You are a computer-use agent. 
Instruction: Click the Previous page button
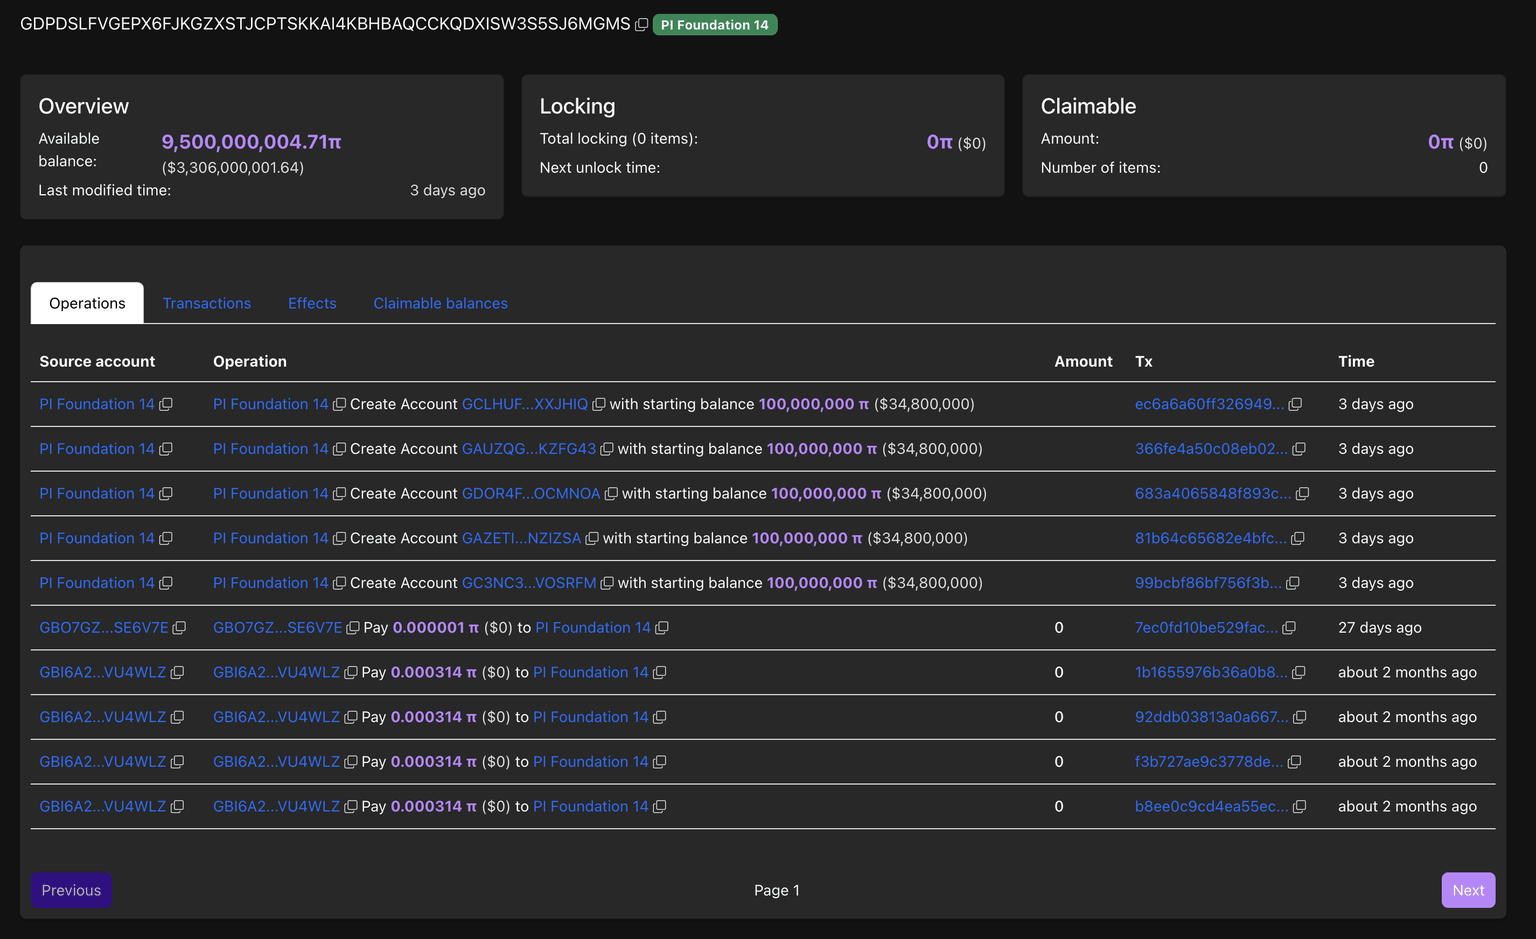tap(71, 890)
